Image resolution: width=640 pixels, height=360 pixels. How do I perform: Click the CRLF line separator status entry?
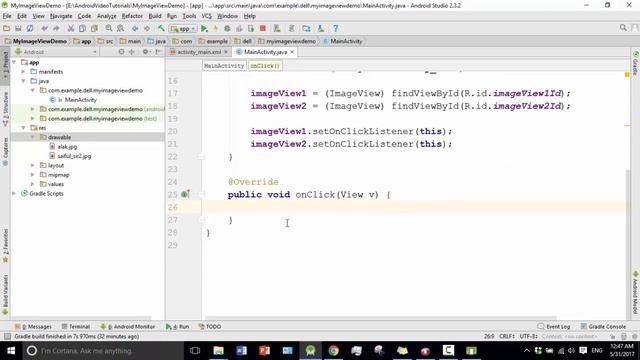point(507,336)
